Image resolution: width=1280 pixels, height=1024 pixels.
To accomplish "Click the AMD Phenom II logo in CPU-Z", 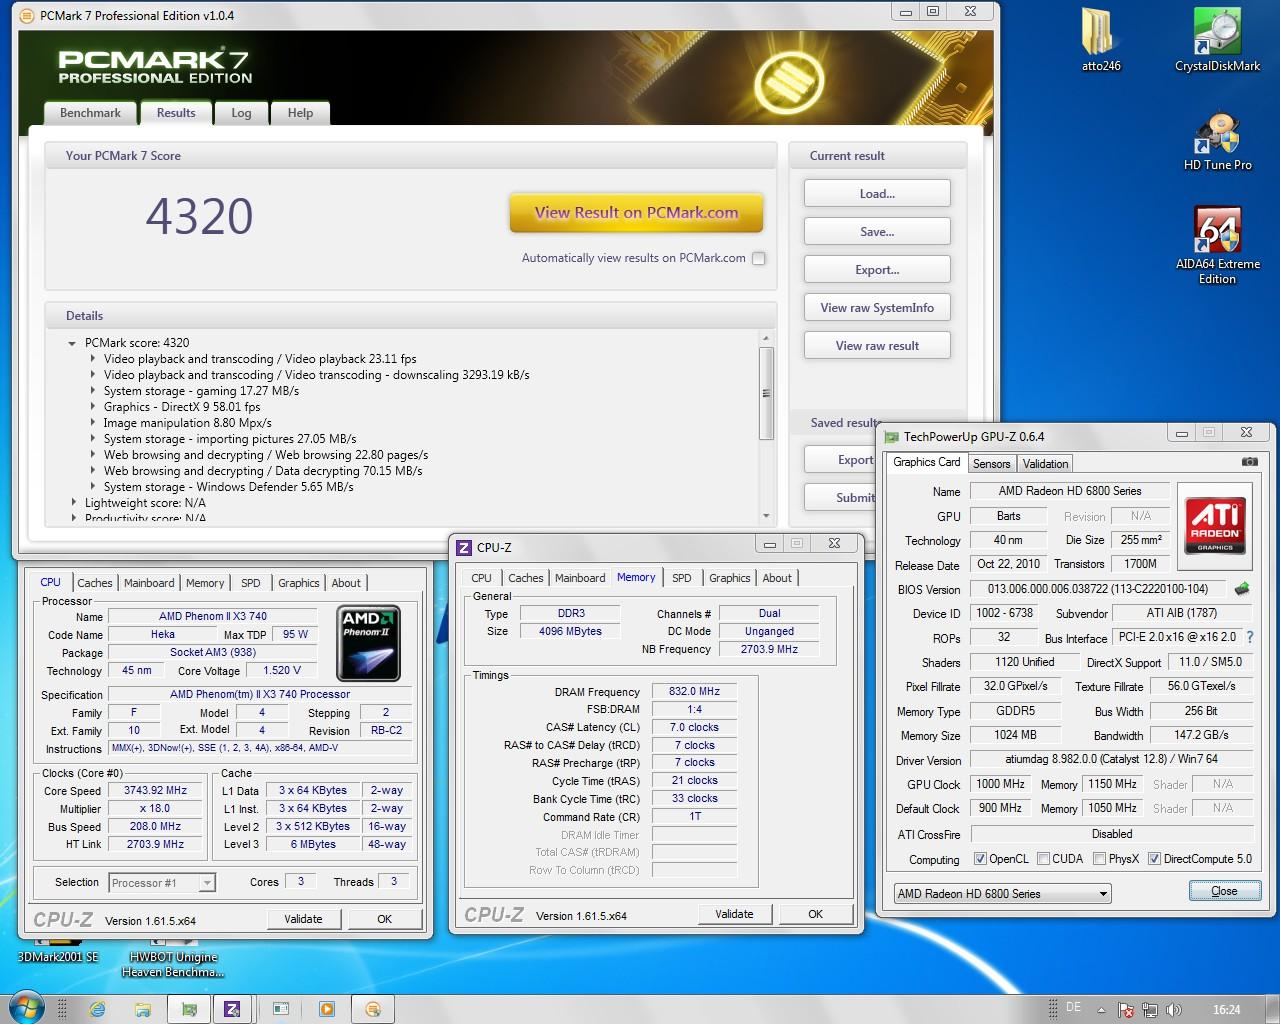I will [x=369, y=643].
